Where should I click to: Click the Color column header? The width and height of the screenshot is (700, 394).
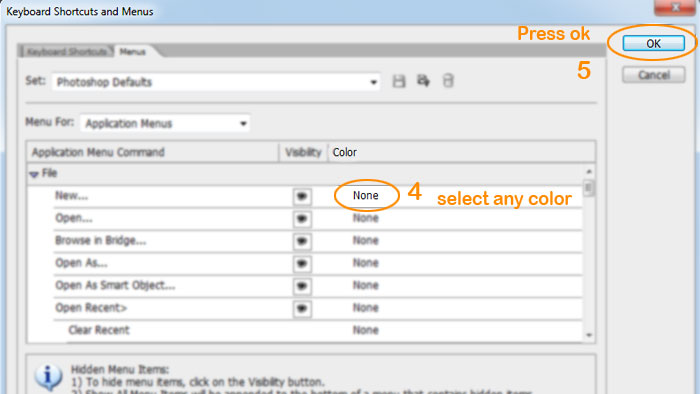click(x=462, y=152)
